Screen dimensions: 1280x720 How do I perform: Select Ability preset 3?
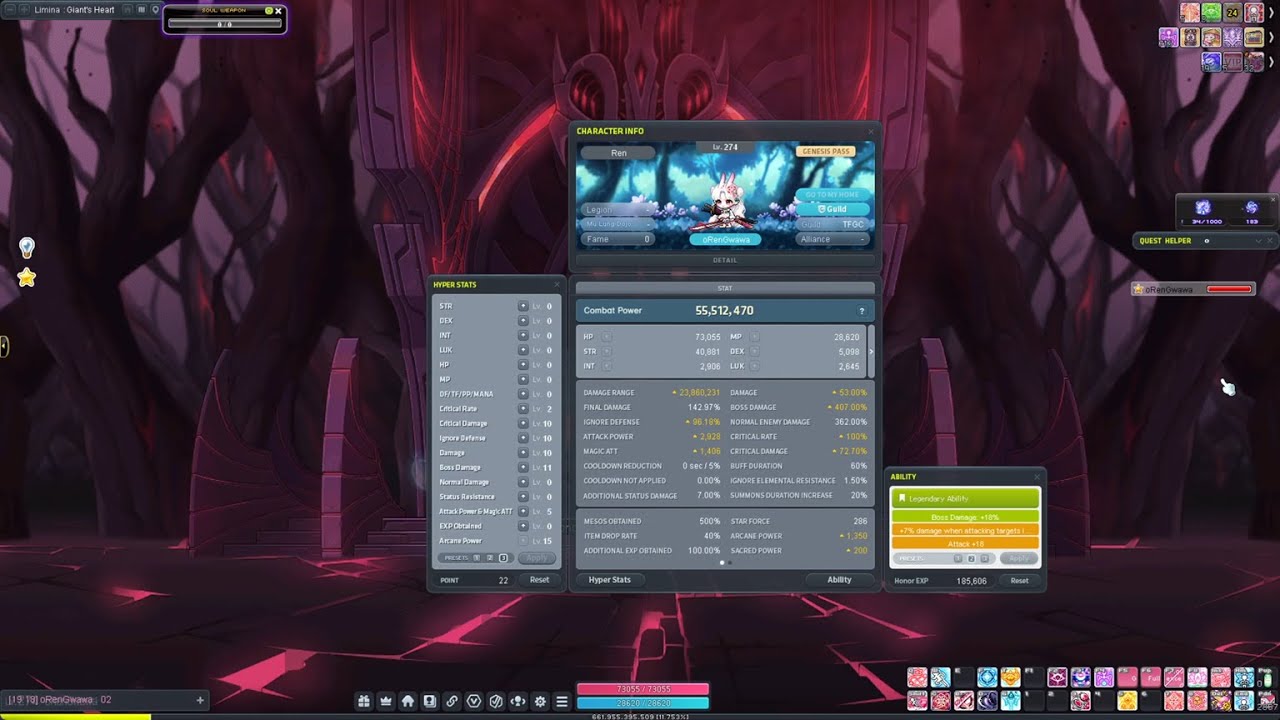(985, 559)
